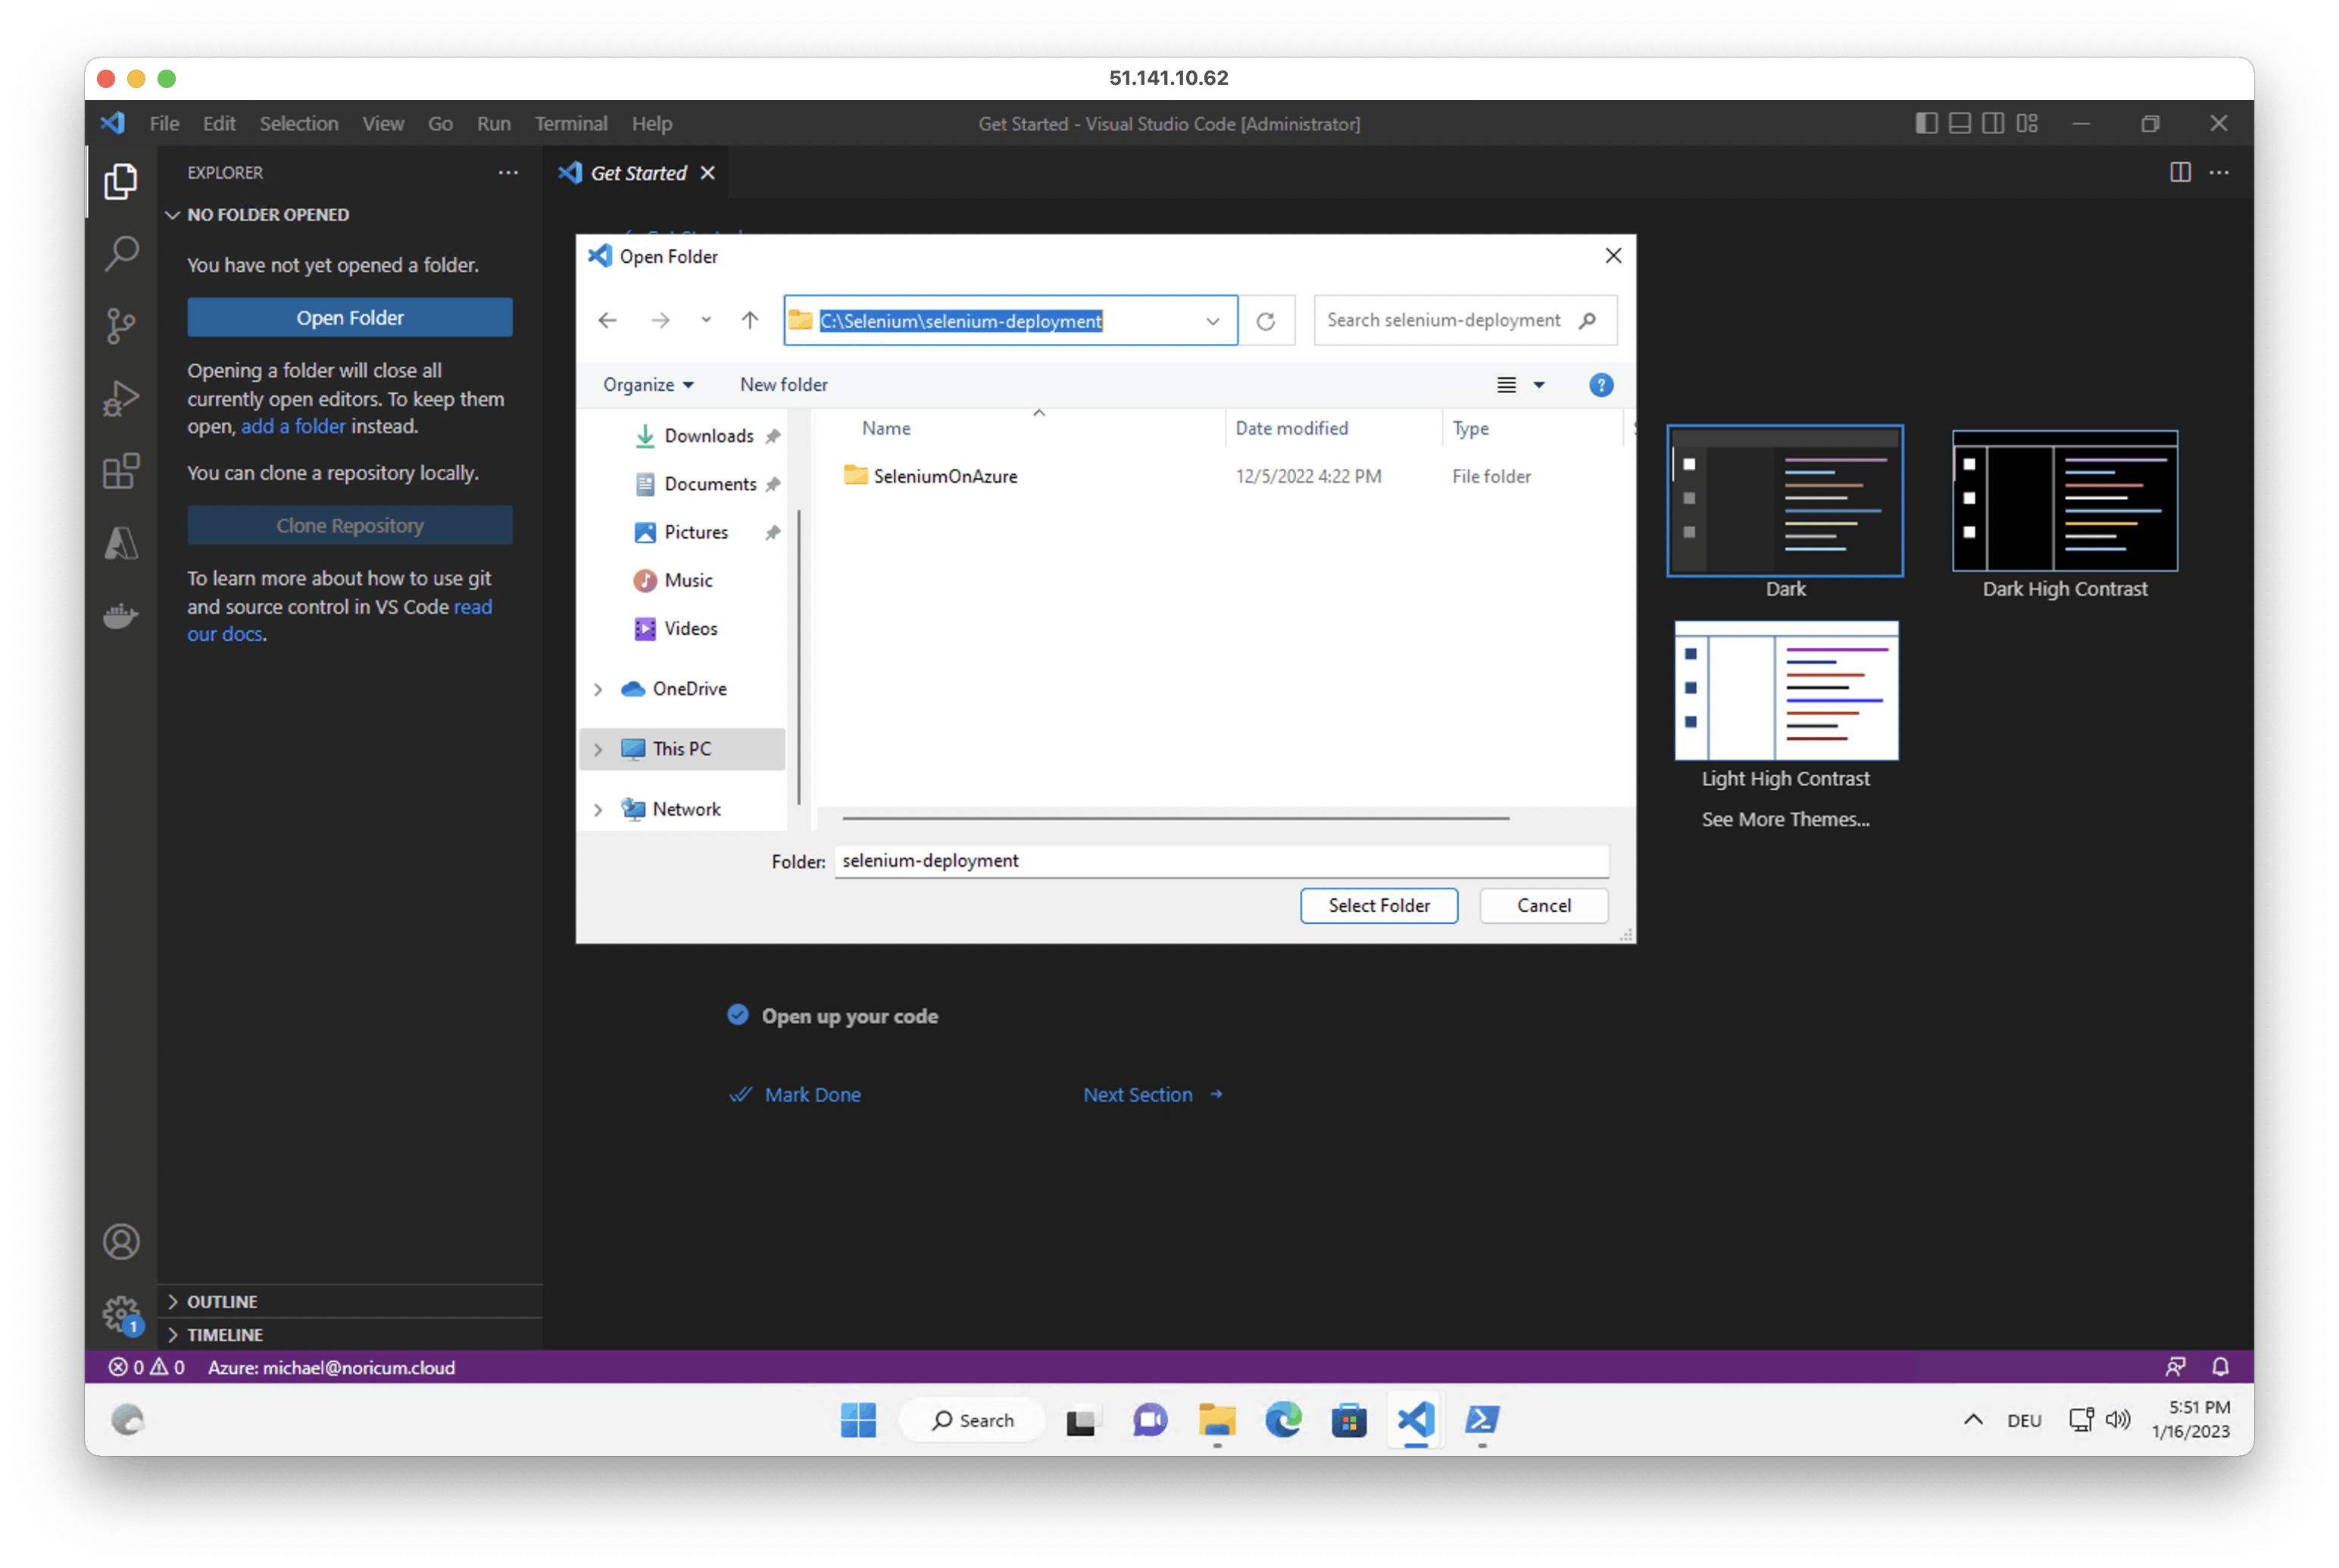
Task: Open the Terminal menu
Action: [x=570, y=124]
